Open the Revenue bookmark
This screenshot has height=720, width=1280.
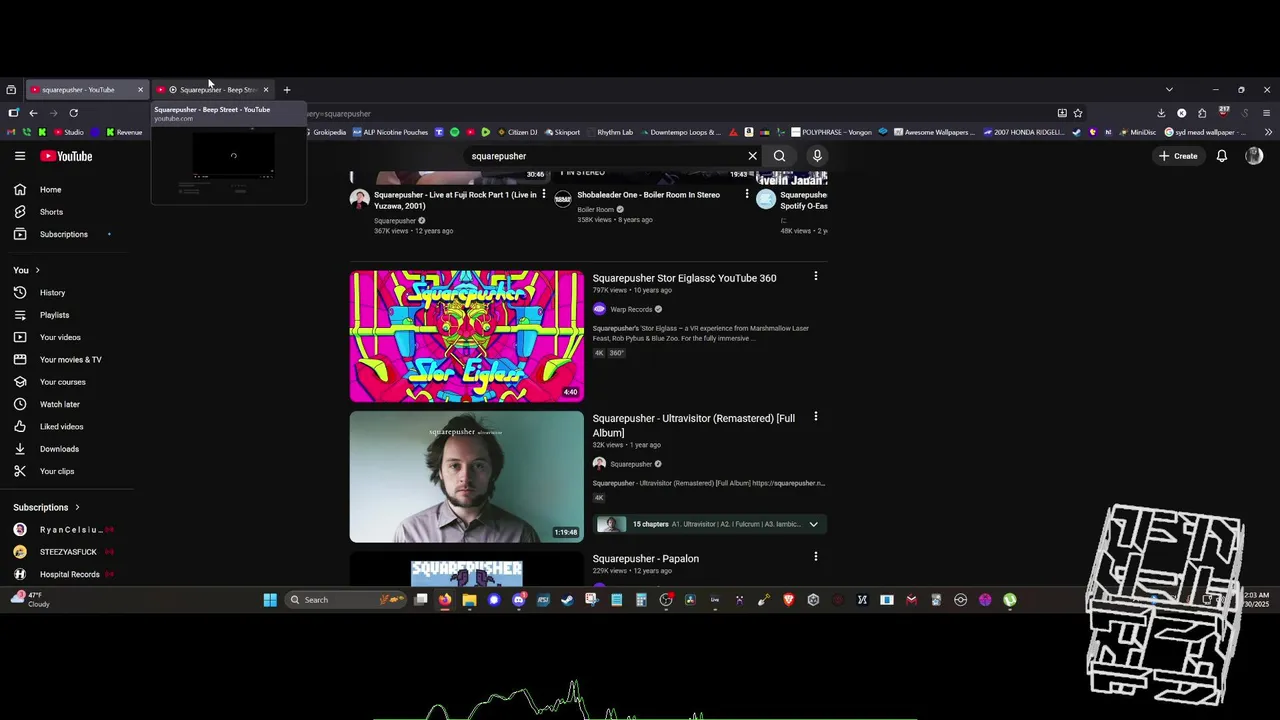coord(124,132)
